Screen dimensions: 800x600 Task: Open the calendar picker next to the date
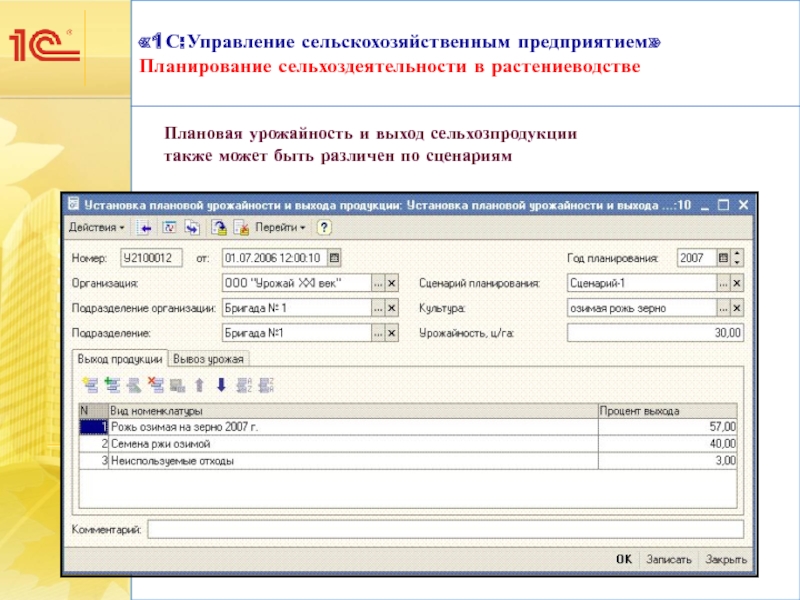[x=334, y=258]
